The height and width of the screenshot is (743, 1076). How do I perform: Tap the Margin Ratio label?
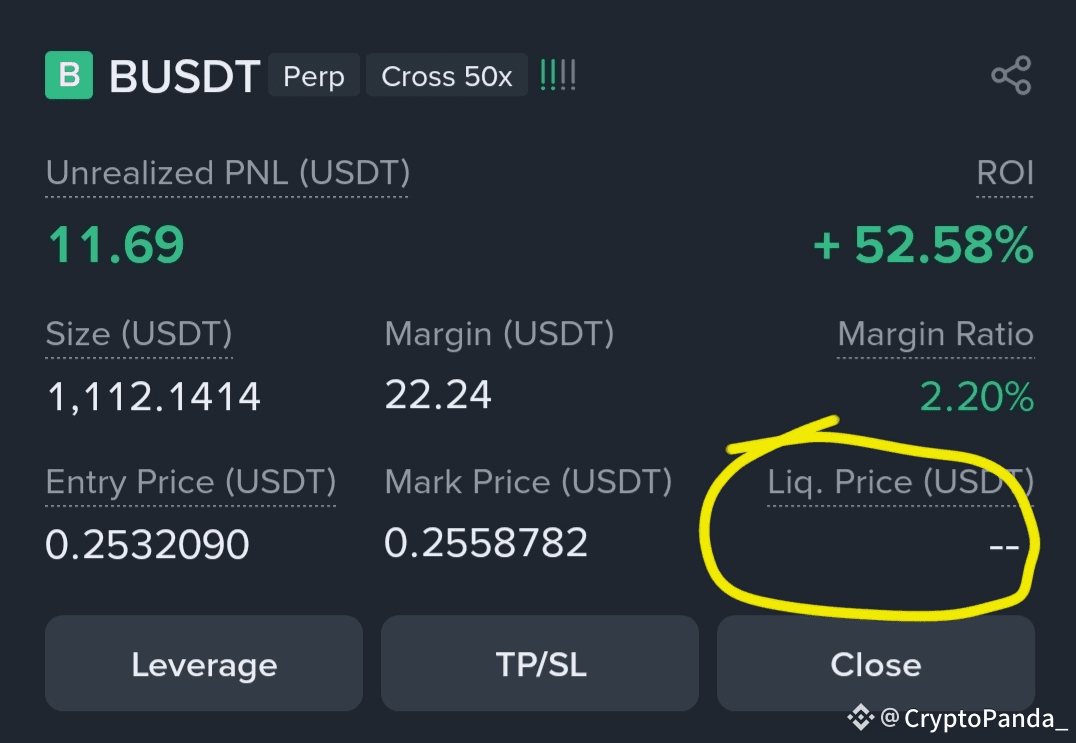coord(935,334)
